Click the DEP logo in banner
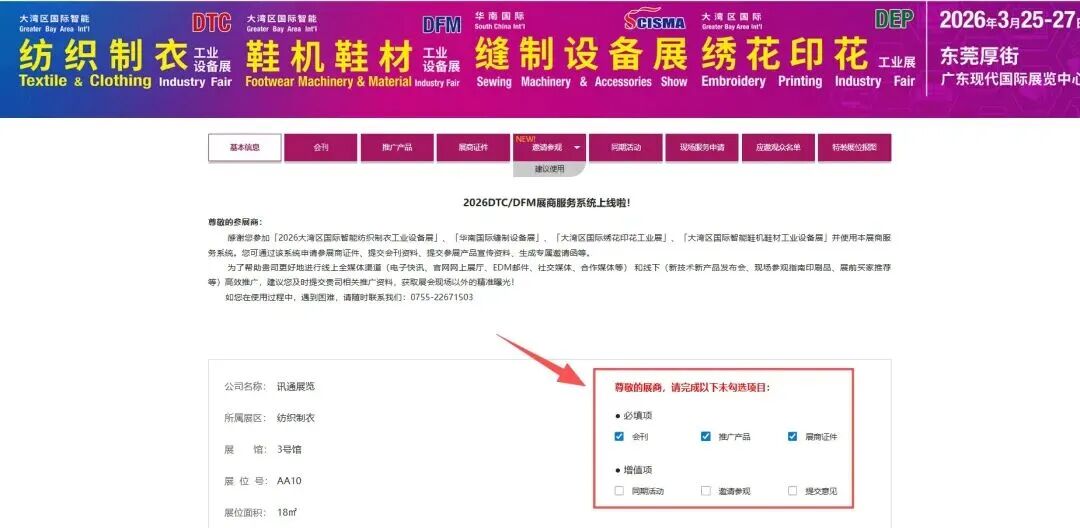 pyautogui.click(x=894, y=19)
